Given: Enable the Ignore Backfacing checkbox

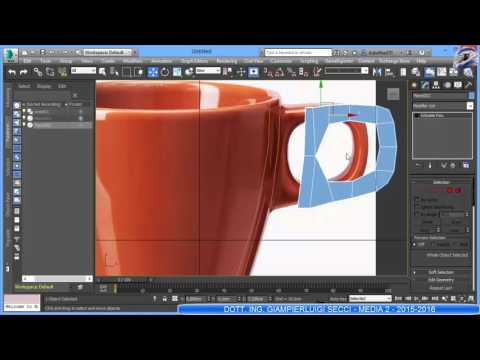Looking at the screenshot, I should pos(417,207).
